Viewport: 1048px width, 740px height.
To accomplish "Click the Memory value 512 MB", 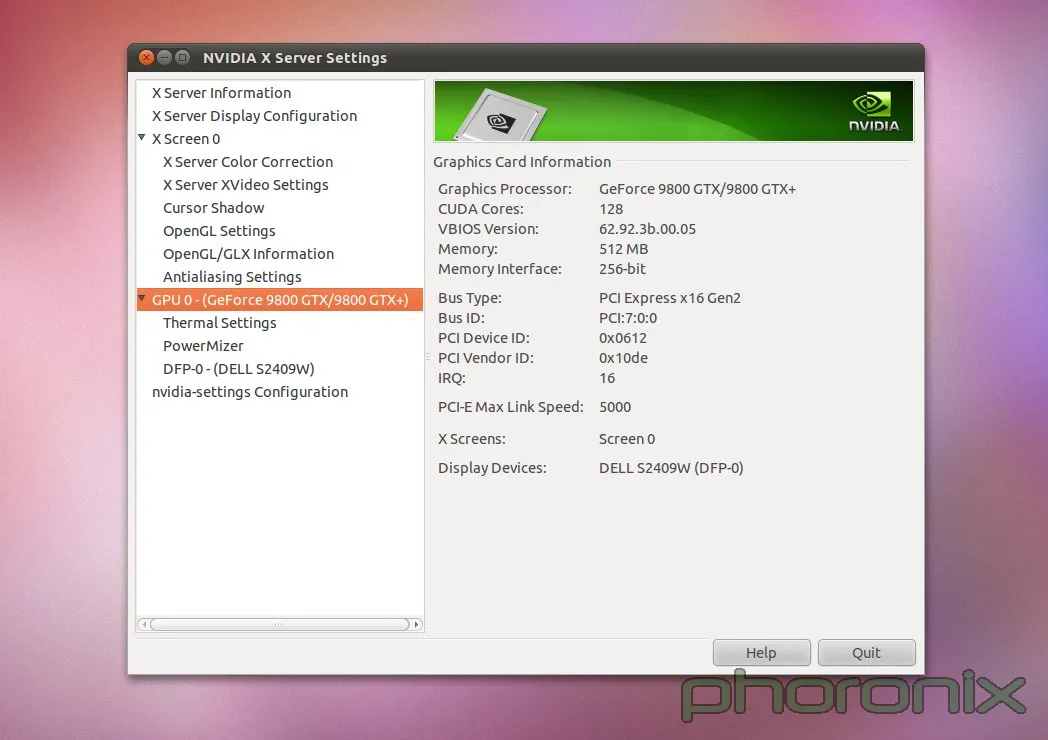I will (624, 249).
